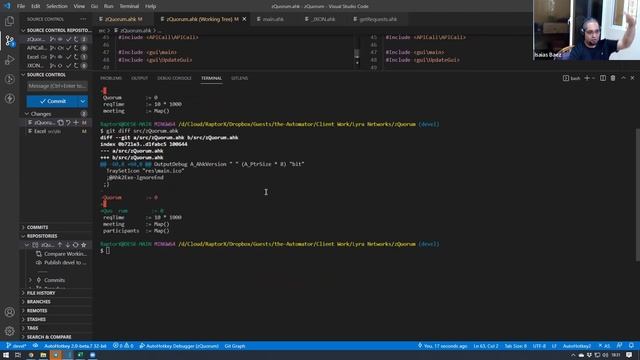Maximize the terminal panel with the up chevron
640x360 pixels.
point(623,78)
